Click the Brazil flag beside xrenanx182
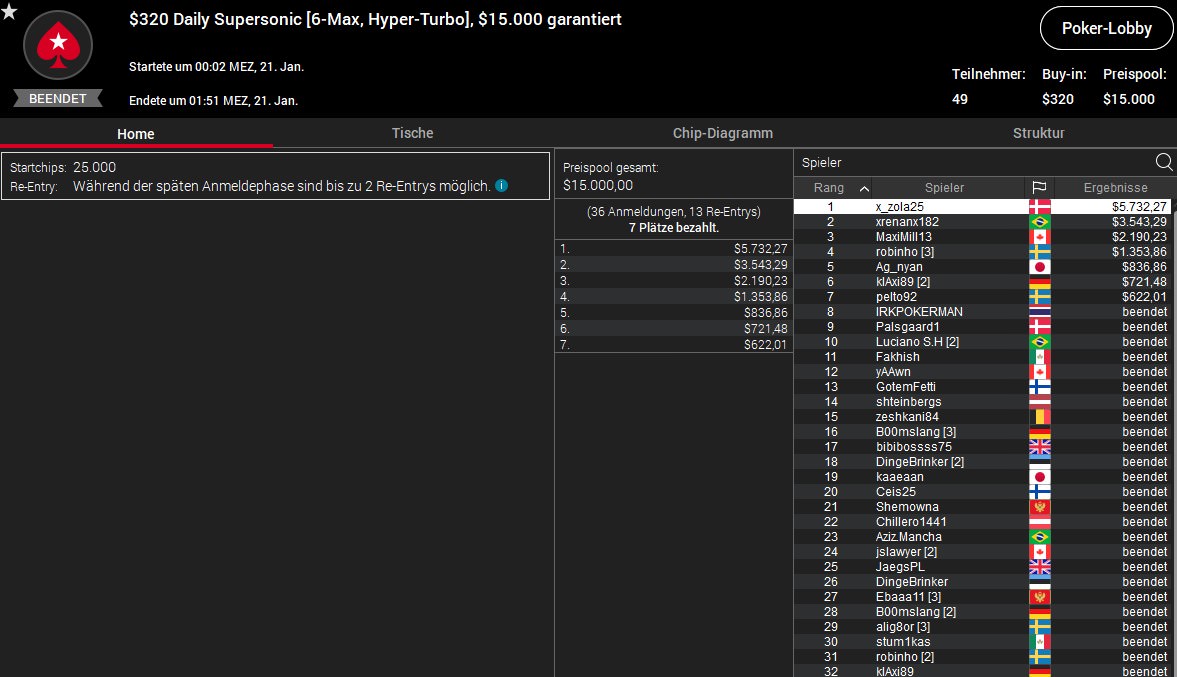 1039,222
